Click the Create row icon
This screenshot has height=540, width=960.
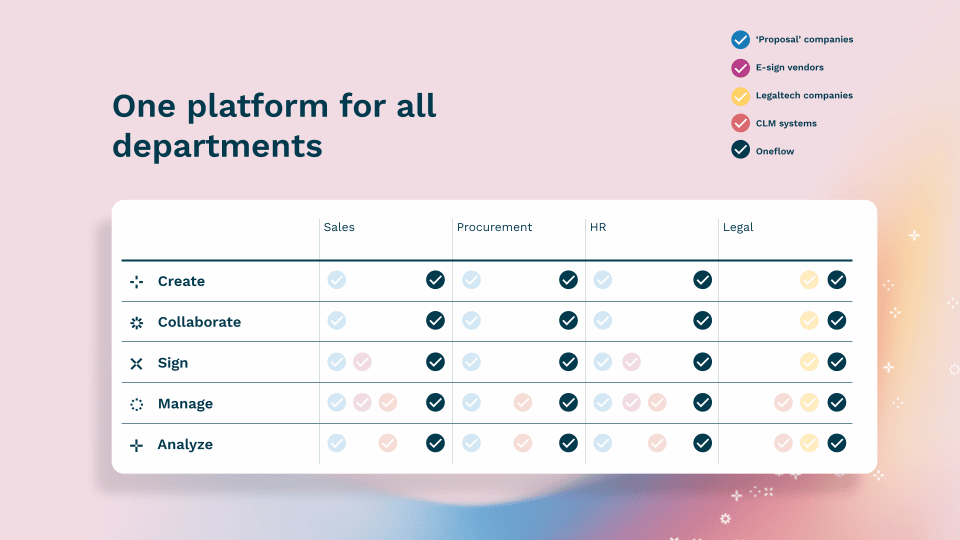[x=137, y=282]
